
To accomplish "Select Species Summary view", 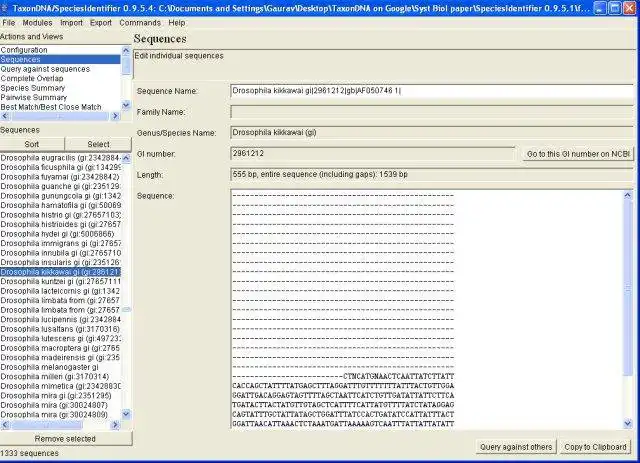I will (60, 88).
